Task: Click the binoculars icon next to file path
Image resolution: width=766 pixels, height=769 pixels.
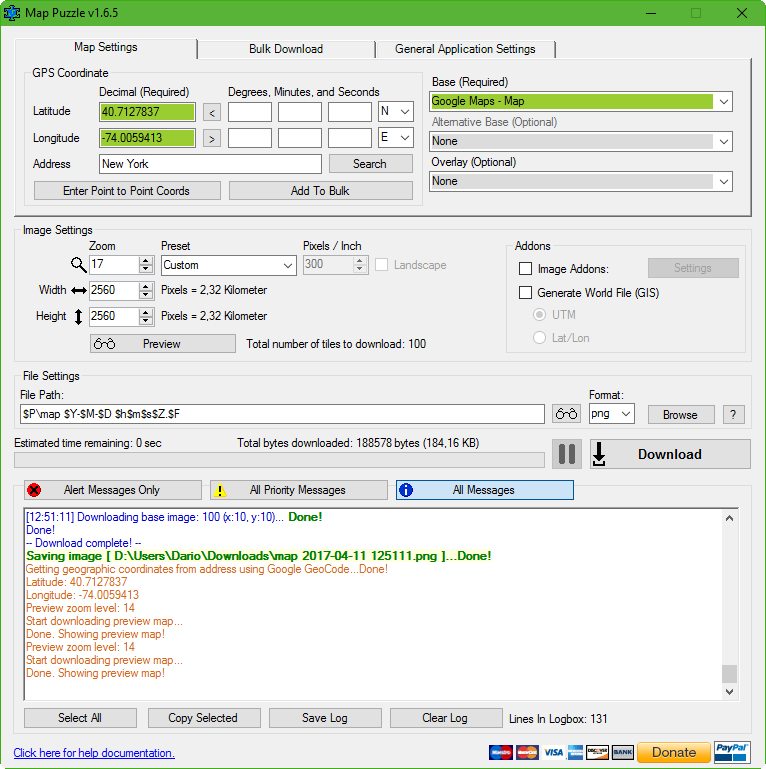Action: point(566,414)
